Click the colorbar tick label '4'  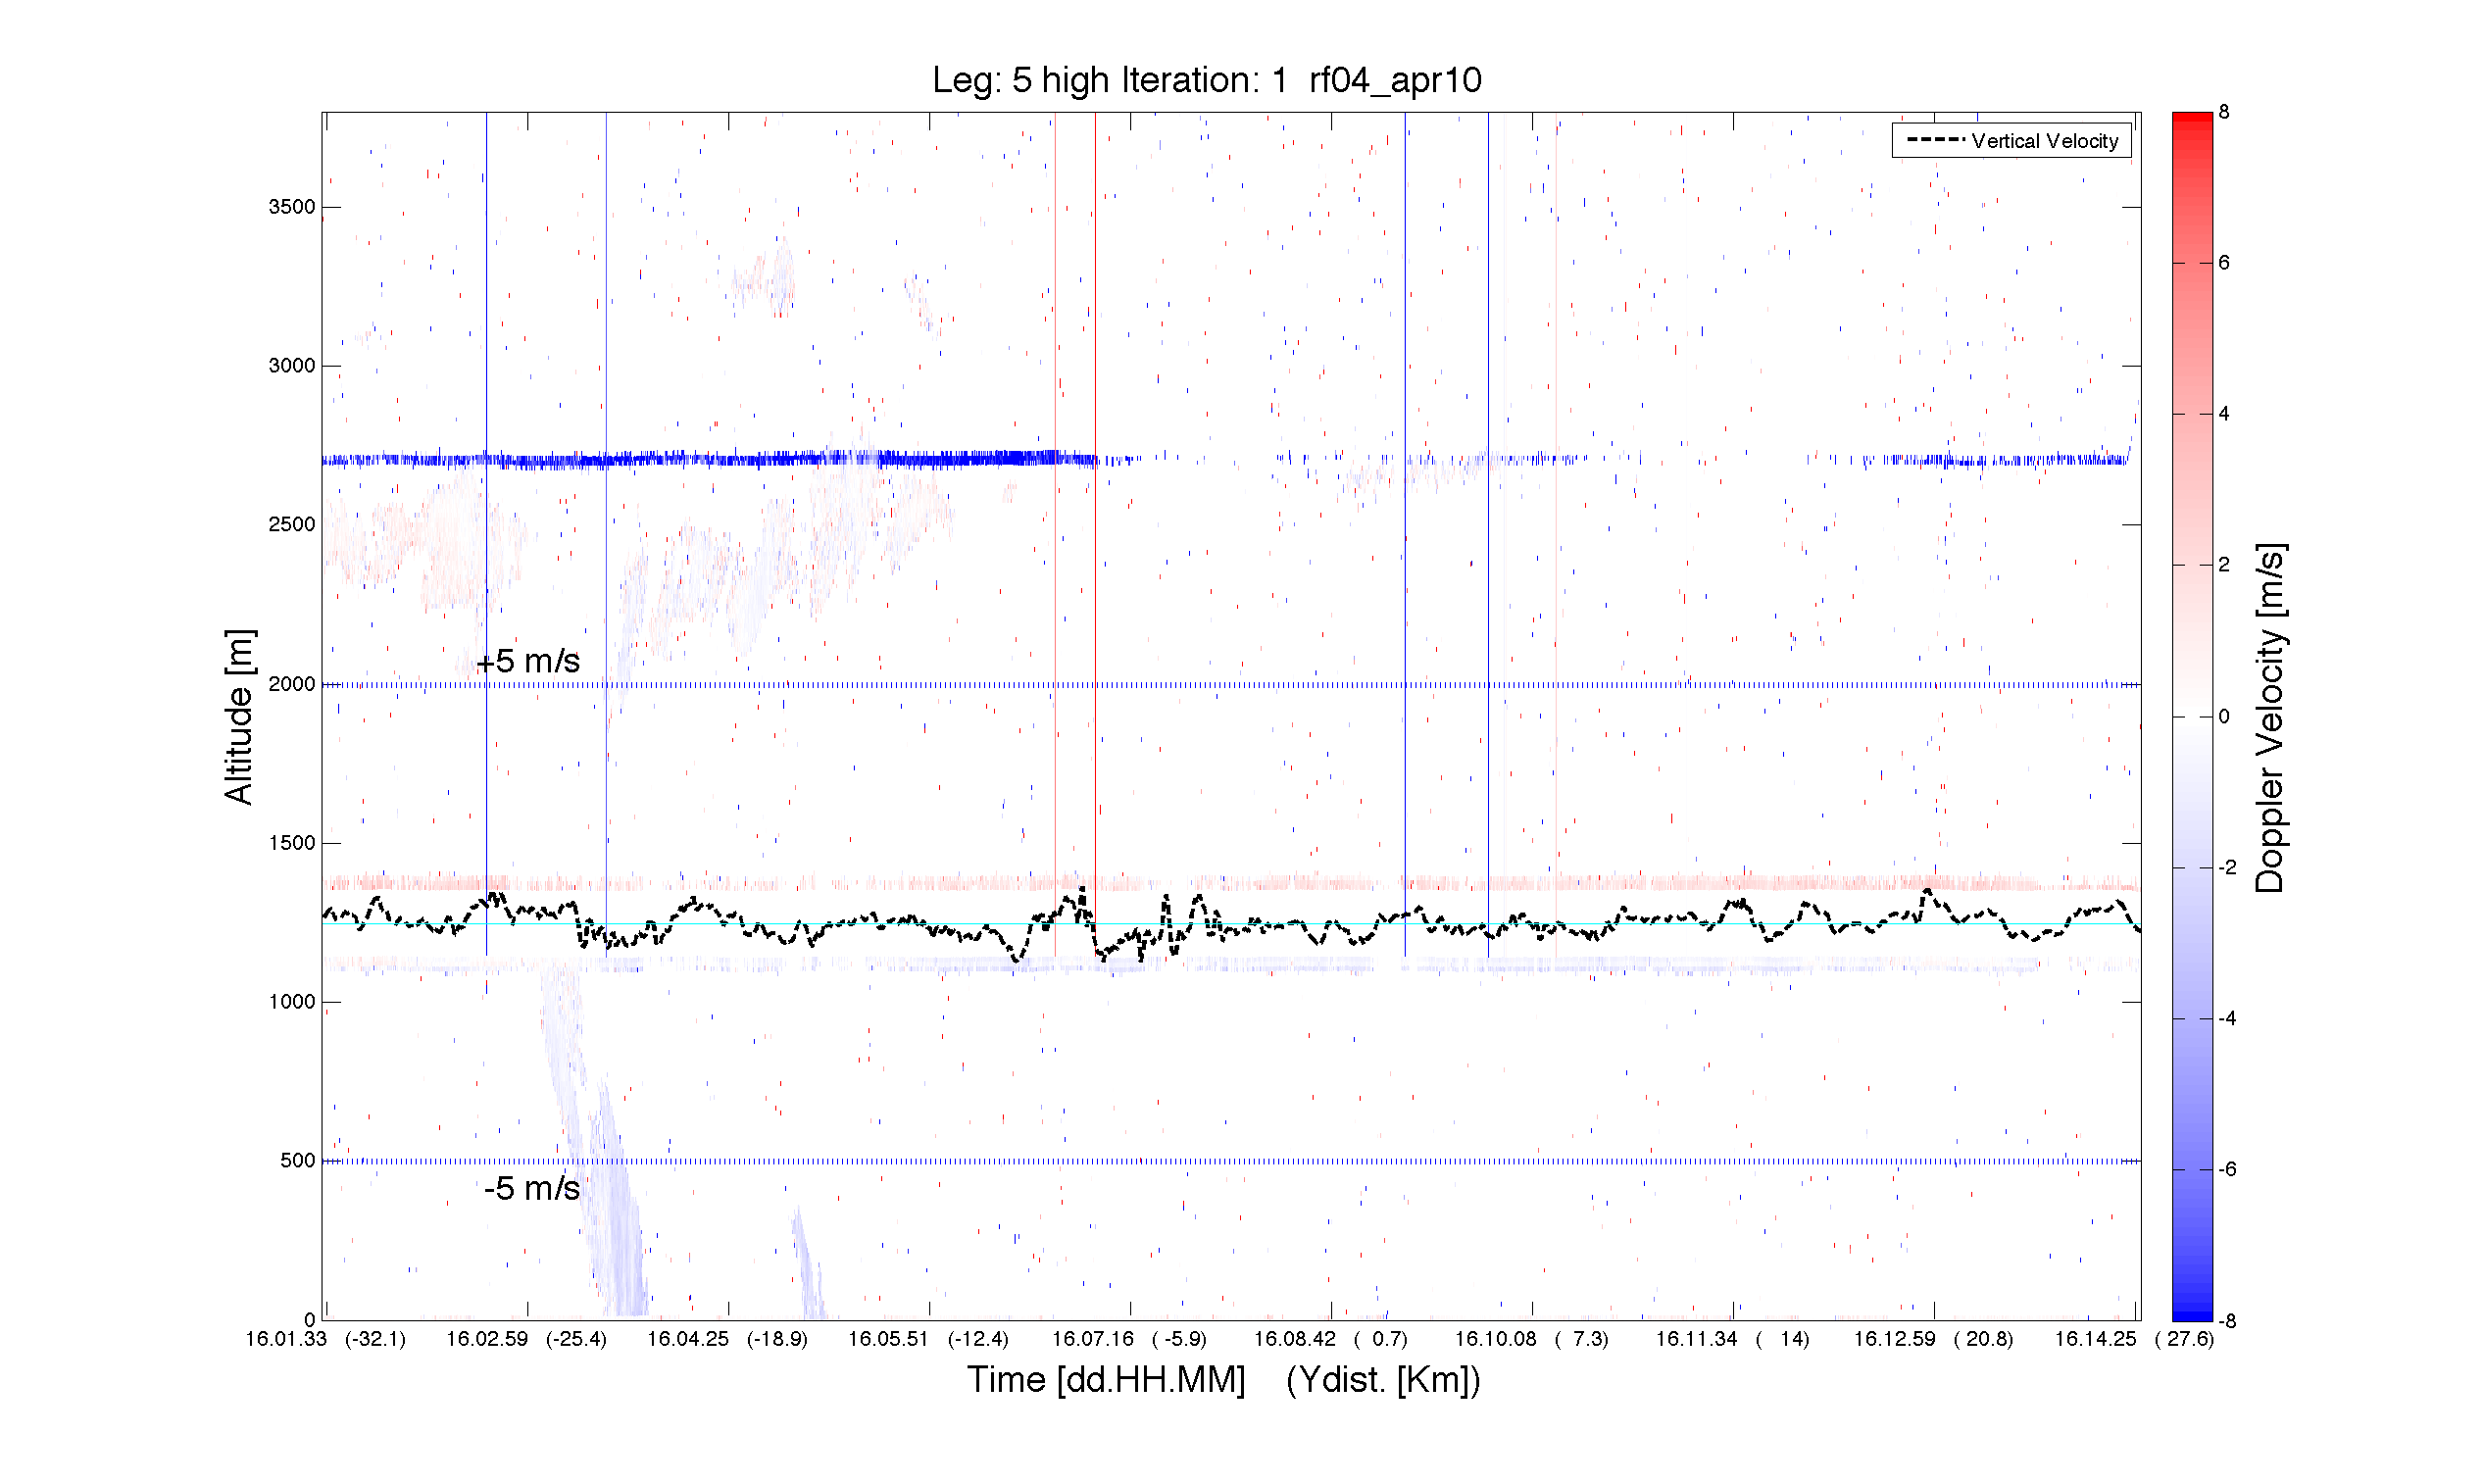point(2224,414)
